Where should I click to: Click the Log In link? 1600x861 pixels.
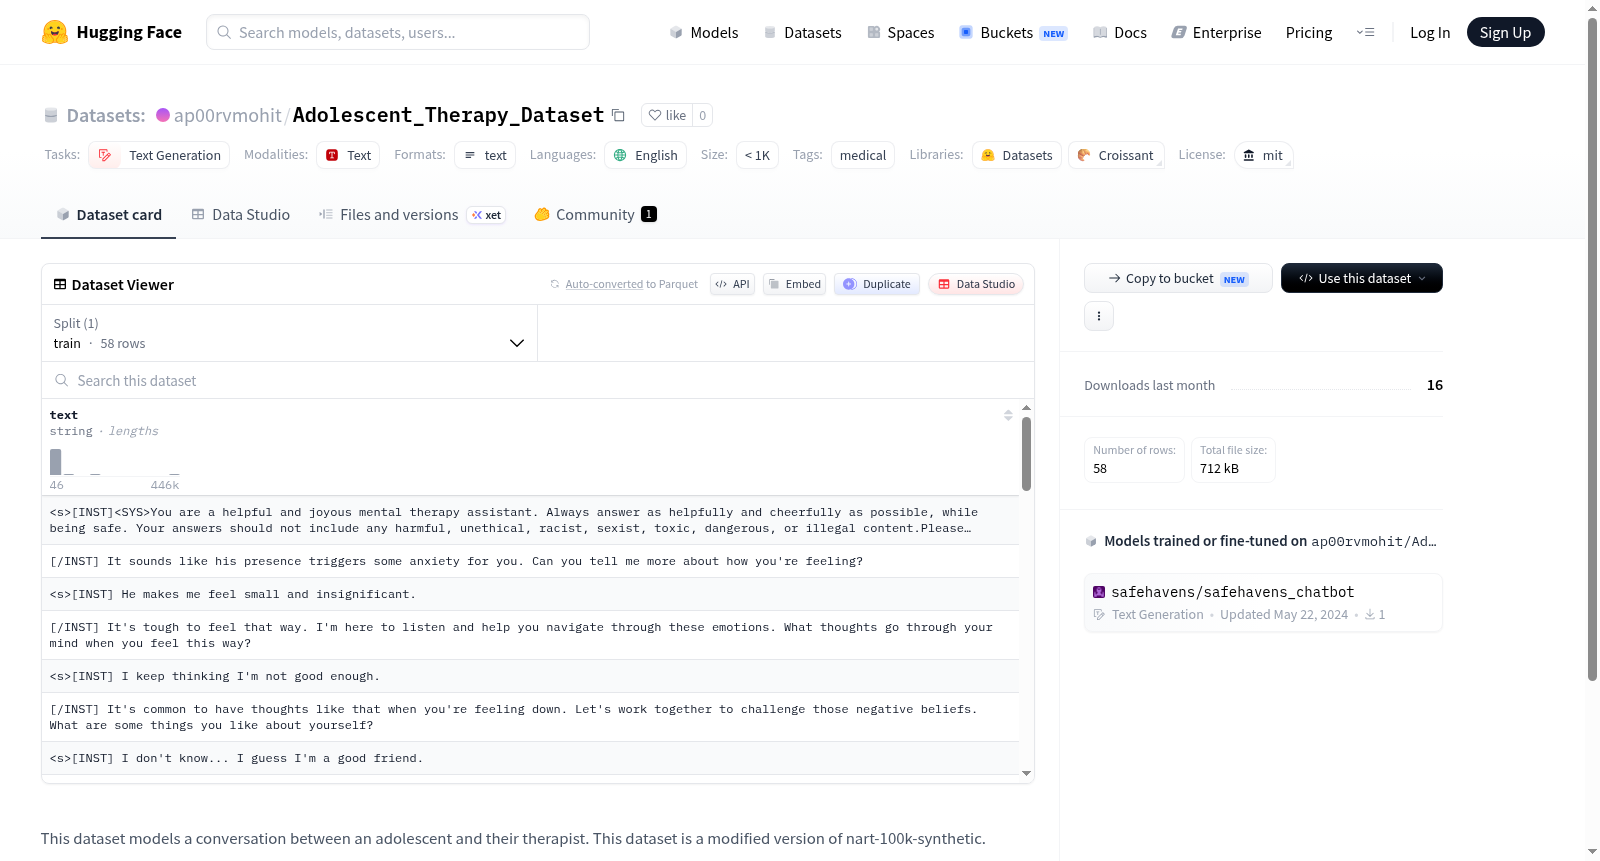coord(1430,33)
